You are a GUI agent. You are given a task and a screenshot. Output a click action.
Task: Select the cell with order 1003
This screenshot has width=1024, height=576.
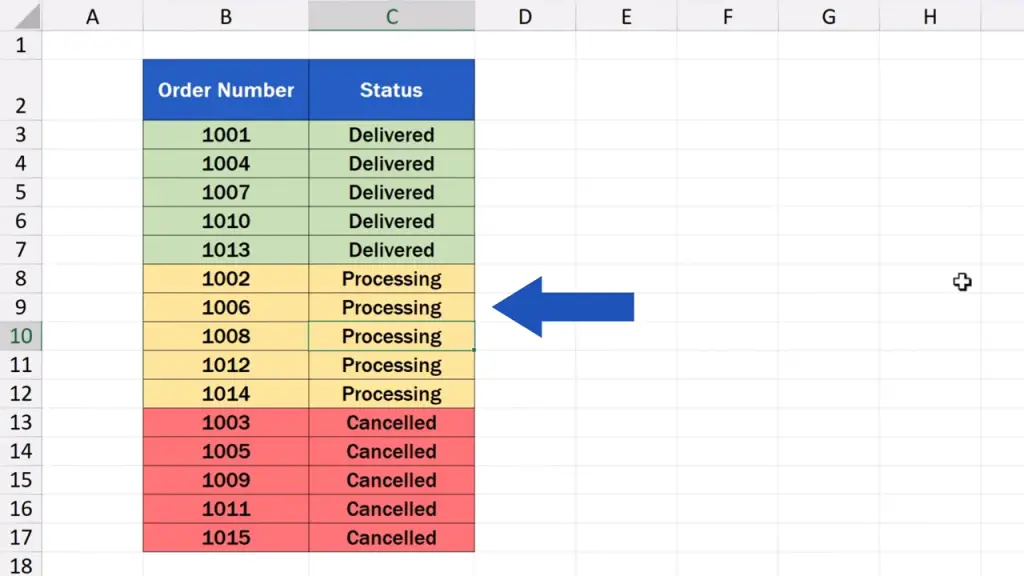click(226, 423)
